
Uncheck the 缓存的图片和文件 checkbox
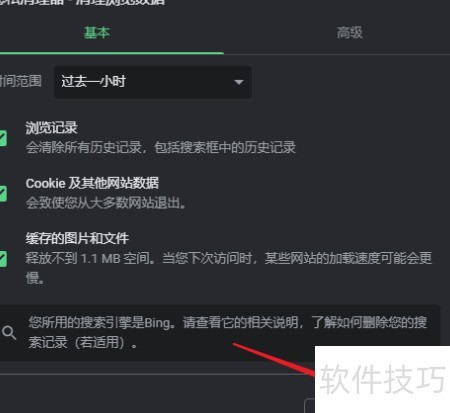3,259
